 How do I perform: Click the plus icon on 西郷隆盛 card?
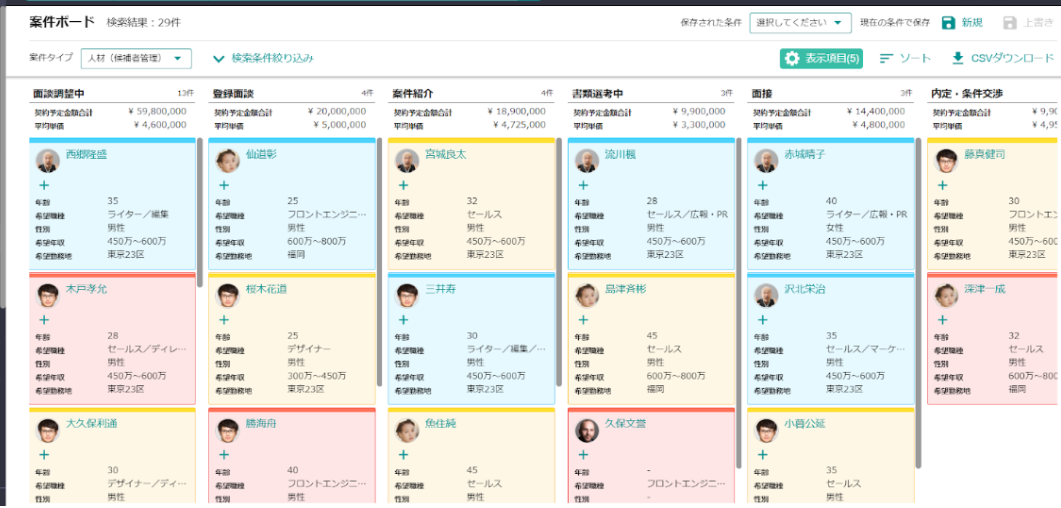[x=44, y=185]
